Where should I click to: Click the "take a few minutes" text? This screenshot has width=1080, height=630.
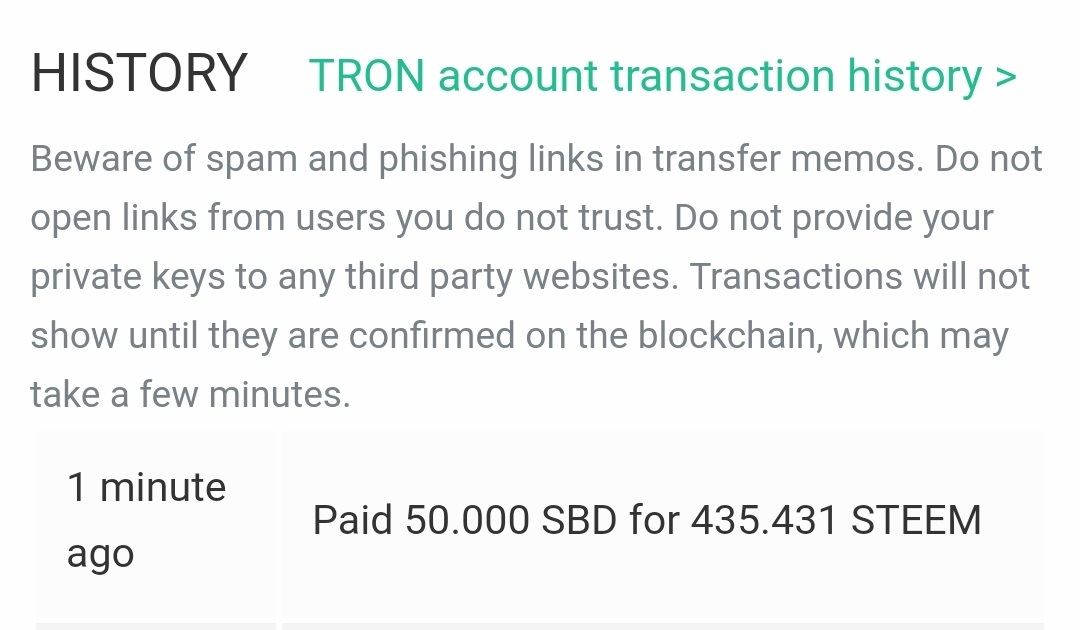pyautogui.click(x=190, y=395)
